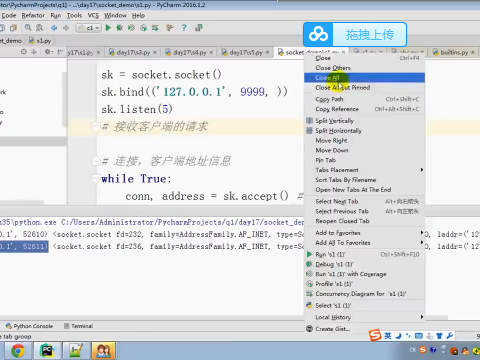This screenshot has width=480, height=360.
Task: Expand Add to Favorites submenu arrow
Action: 422,233
